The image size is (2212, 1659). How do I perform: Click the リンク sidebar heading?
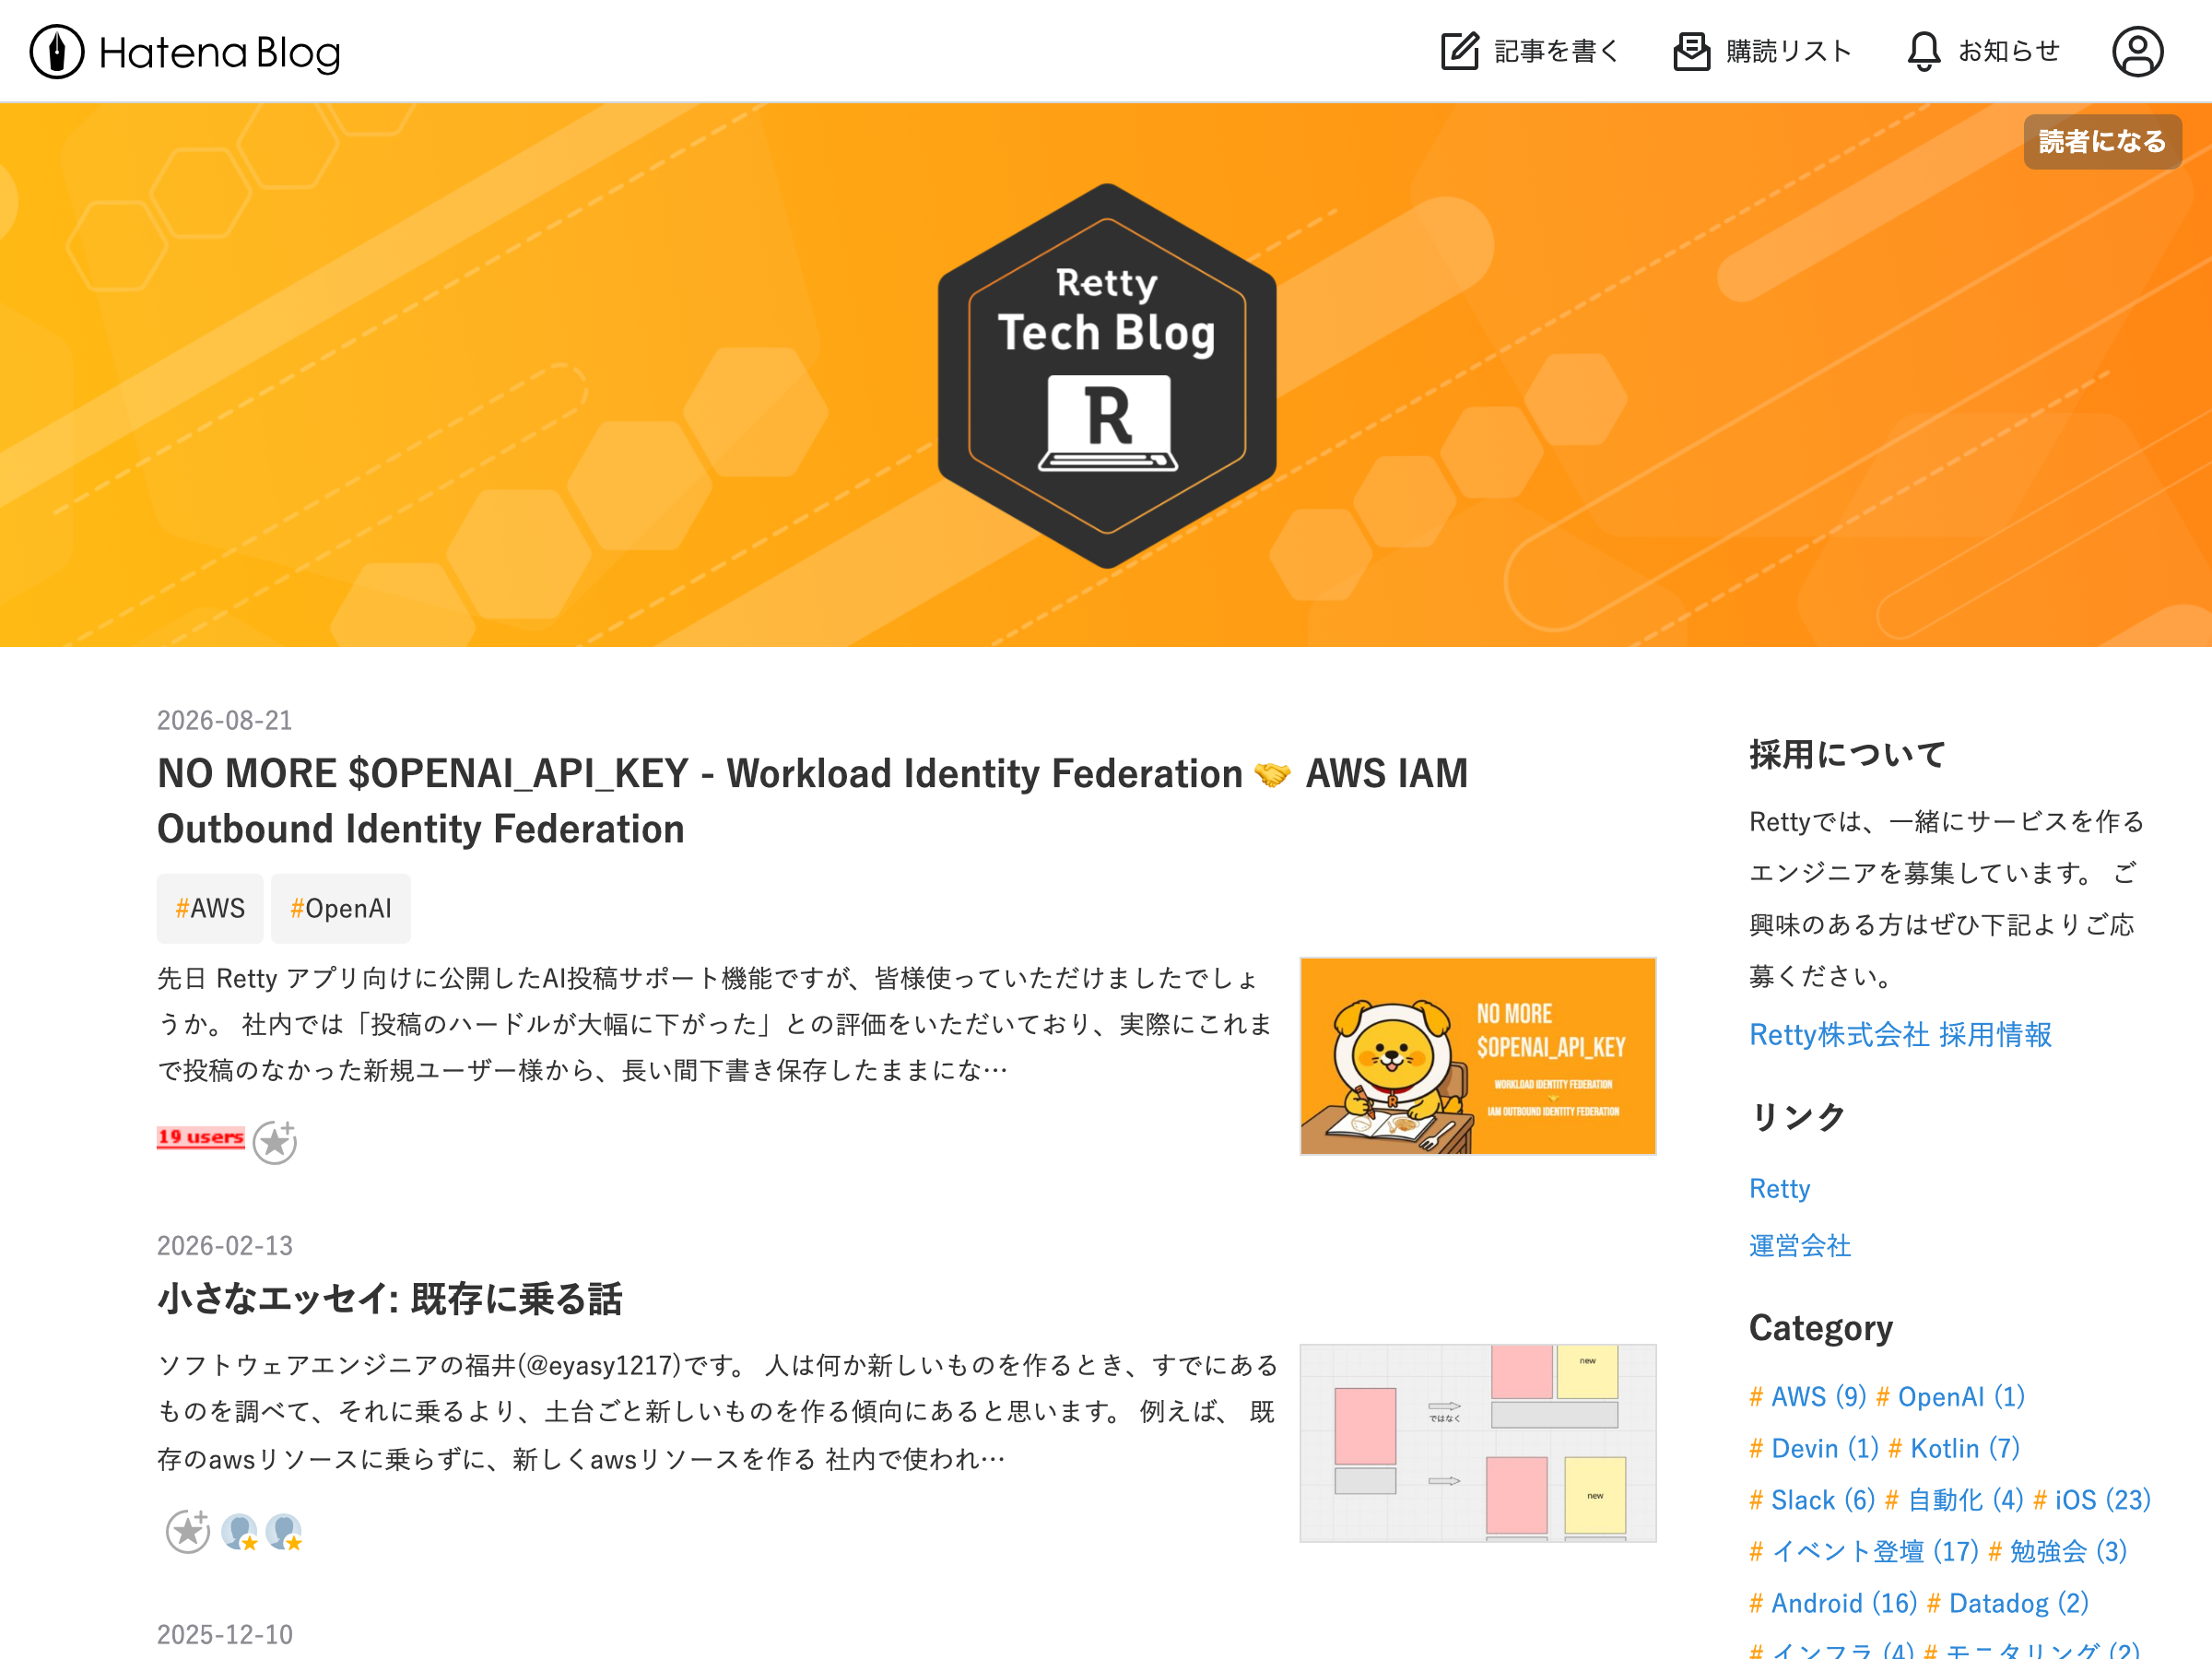click(1798, 1116)
